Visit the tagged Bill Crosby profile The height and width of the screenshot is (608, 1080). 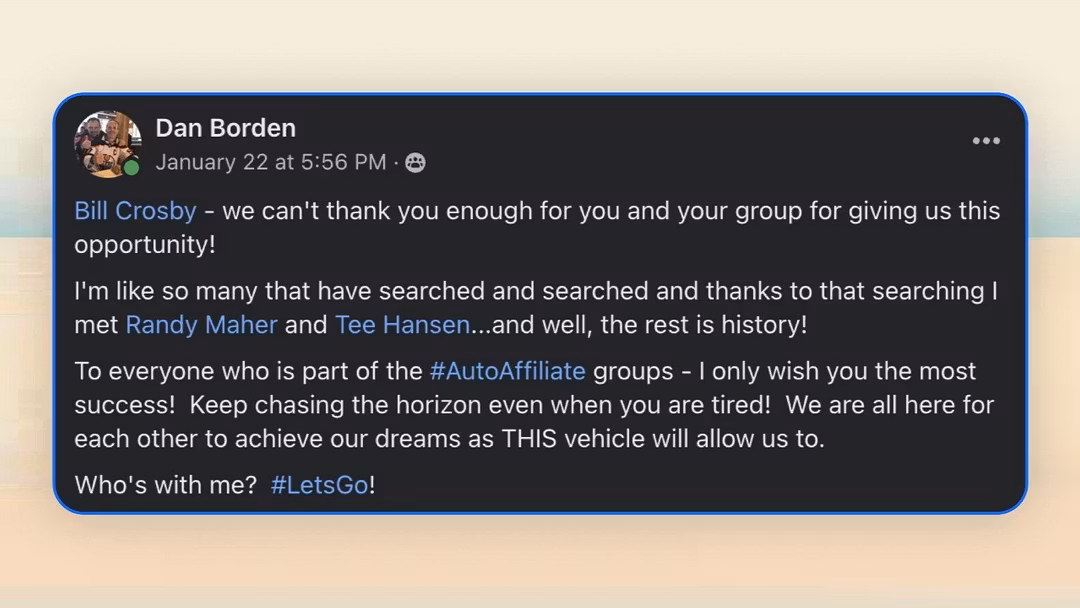click(x=135, y=211)
